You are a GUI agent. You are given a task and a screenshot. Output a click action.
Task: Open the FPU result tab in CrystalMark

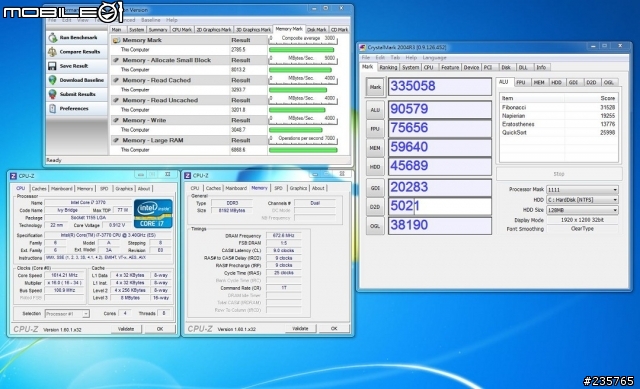pyautogui.click(x=521, y=82)
